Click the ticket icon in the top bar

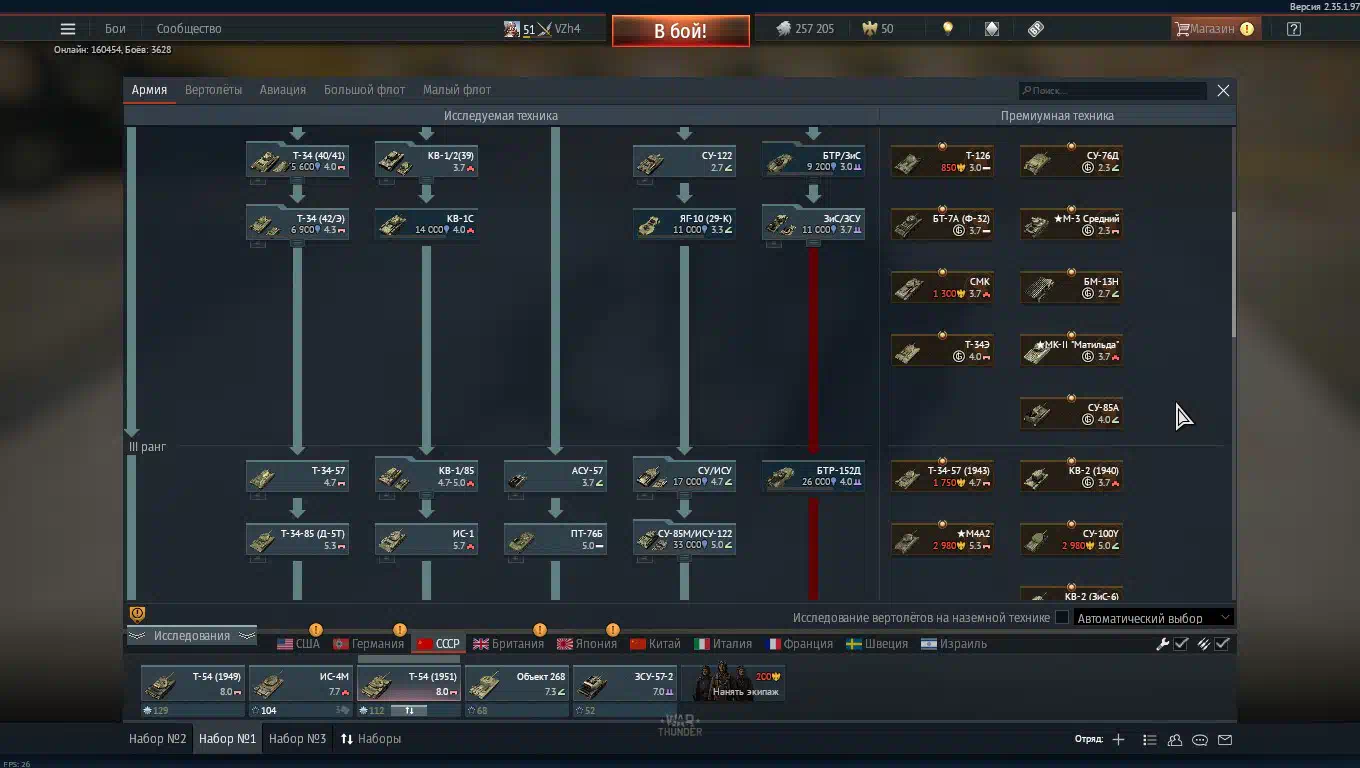click(1036, 29)
